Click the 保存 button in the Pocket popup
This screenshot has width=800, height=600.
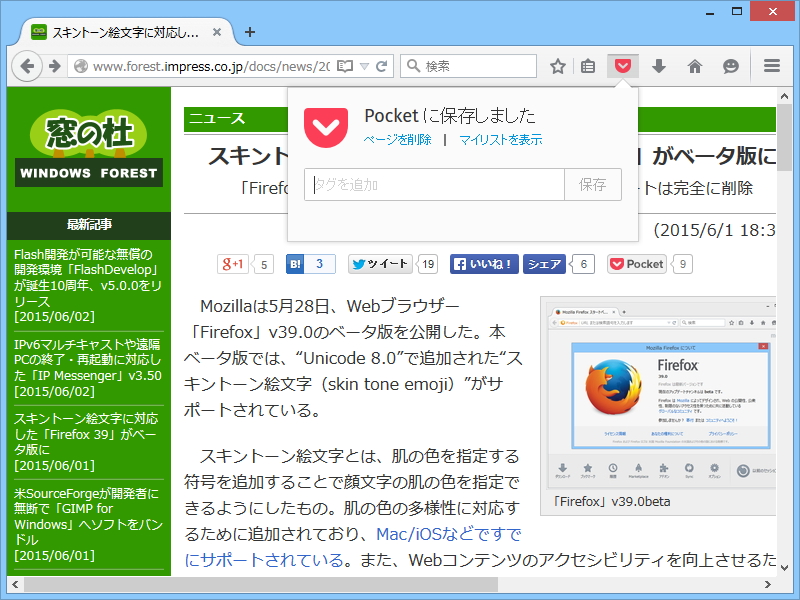[596, 184]
